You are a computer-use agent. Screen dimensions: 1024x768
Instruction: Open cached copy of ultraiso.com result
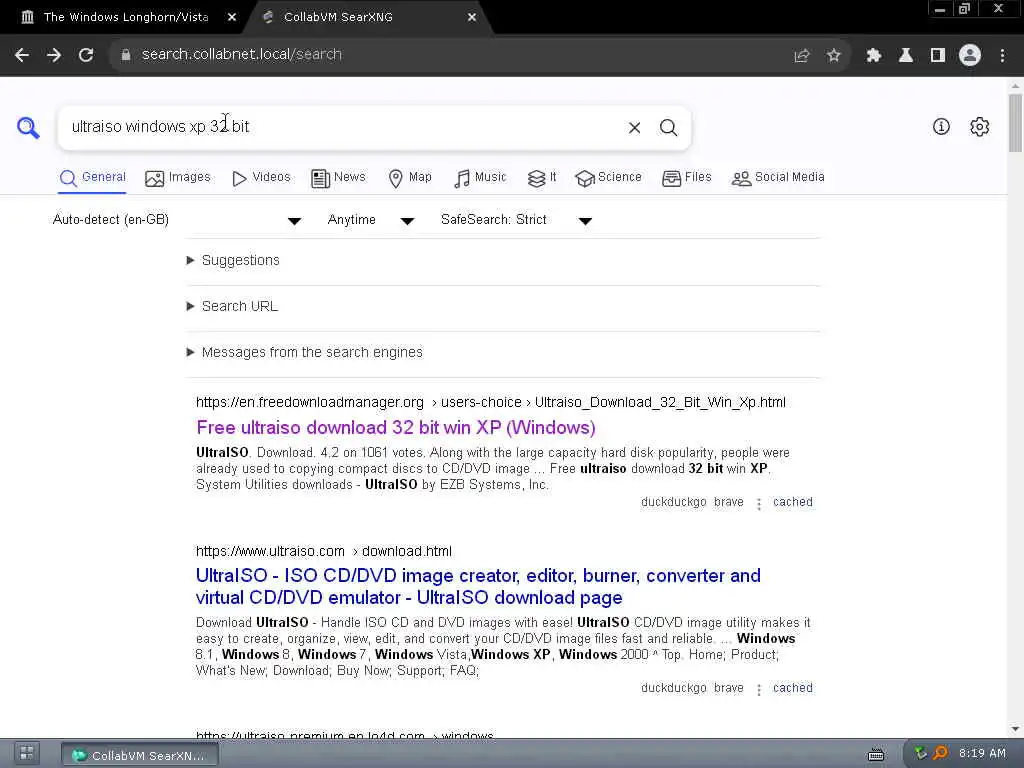793,688
